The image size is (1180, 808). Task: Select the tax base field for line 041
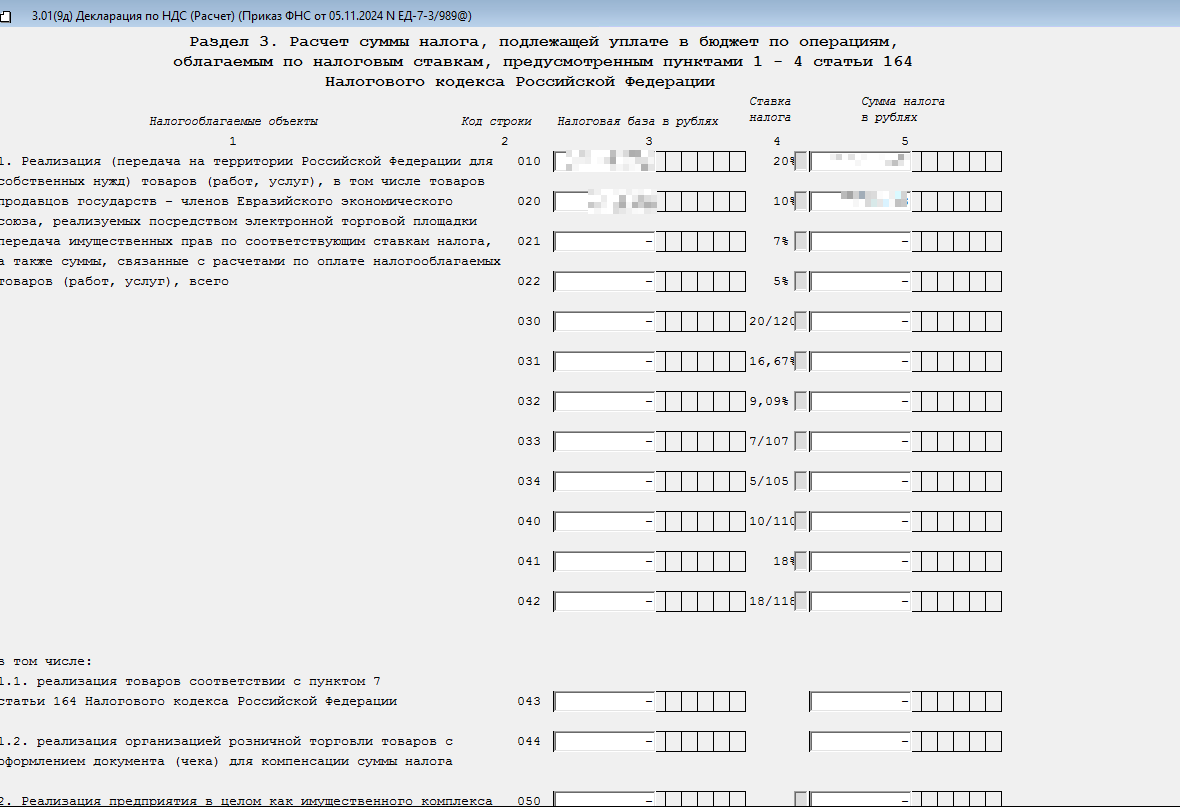(604, 562)
